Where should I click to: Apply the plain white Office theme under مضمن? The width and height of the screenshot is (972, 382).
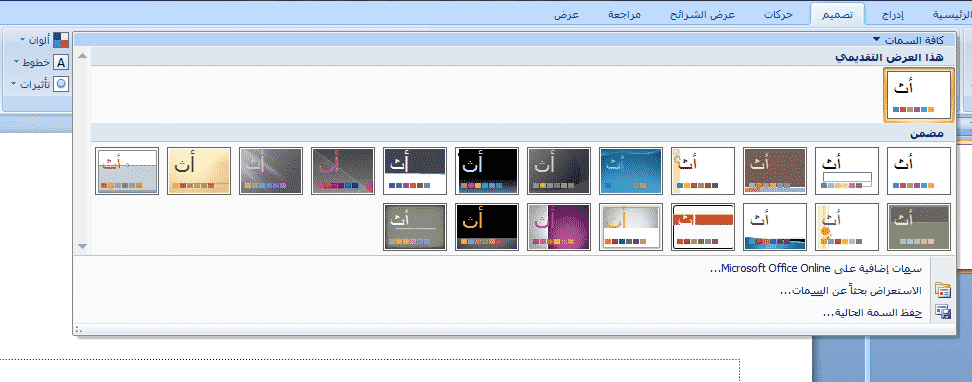click(x=919, y=171)
